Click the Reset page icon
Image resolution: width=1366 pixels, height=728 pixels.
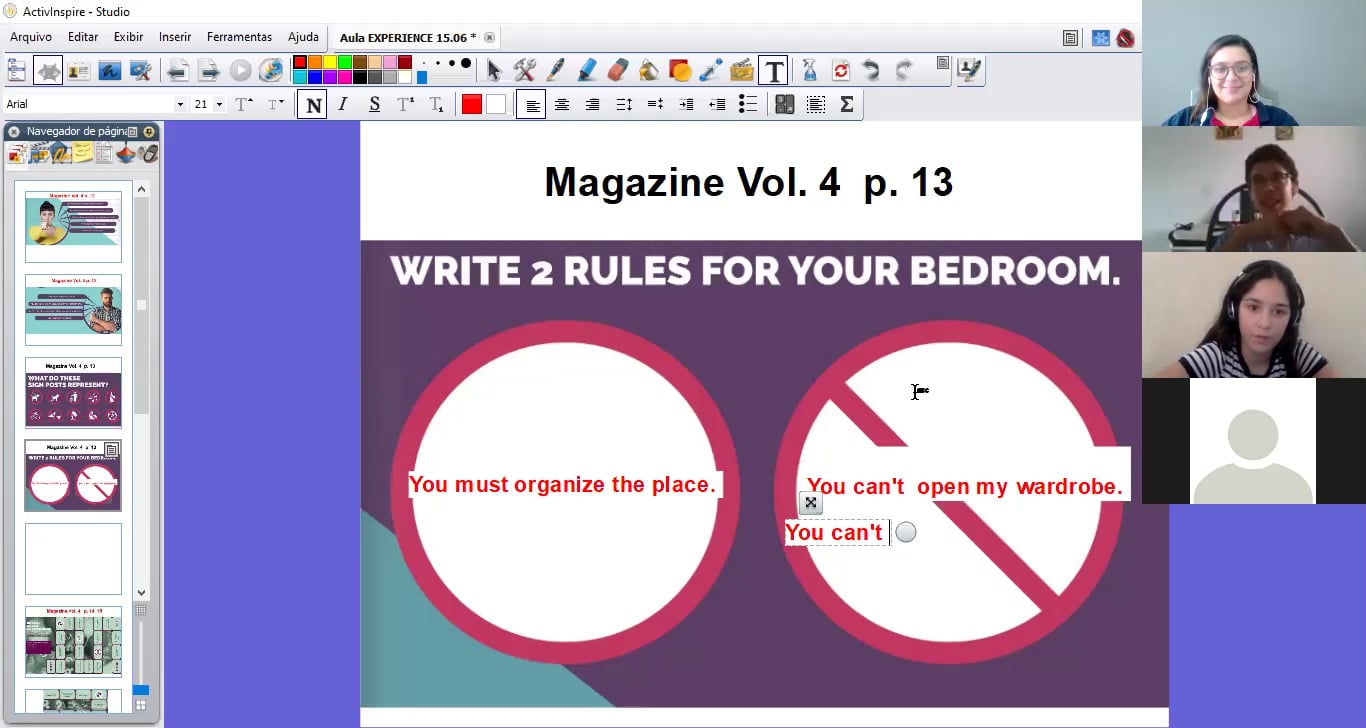(x=840, y=70)
